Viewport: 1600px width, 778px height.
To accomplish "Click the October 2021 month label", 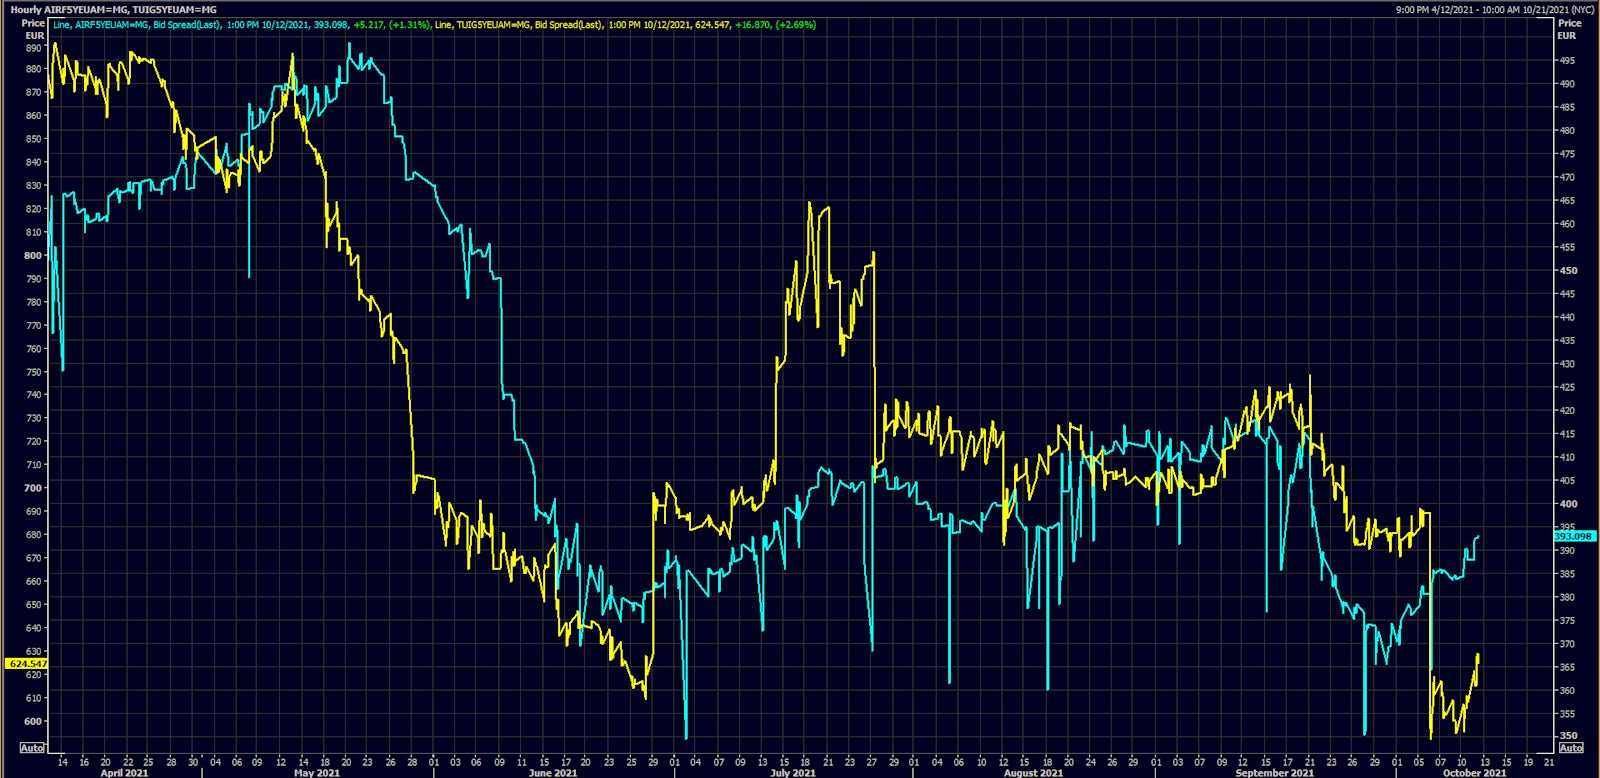I will [x=1474, y=772].
